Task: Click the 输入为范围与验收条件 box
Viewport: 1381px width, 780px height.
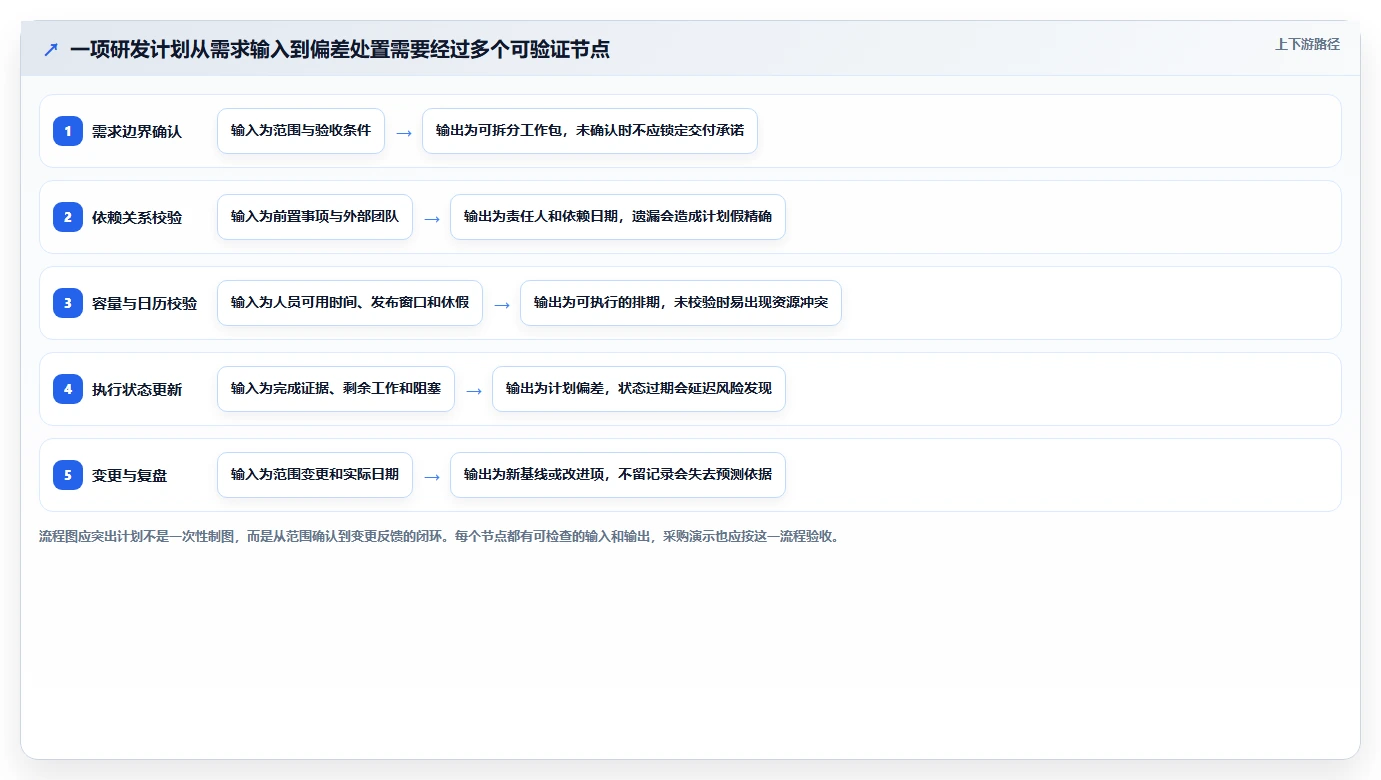Action: 301,131
